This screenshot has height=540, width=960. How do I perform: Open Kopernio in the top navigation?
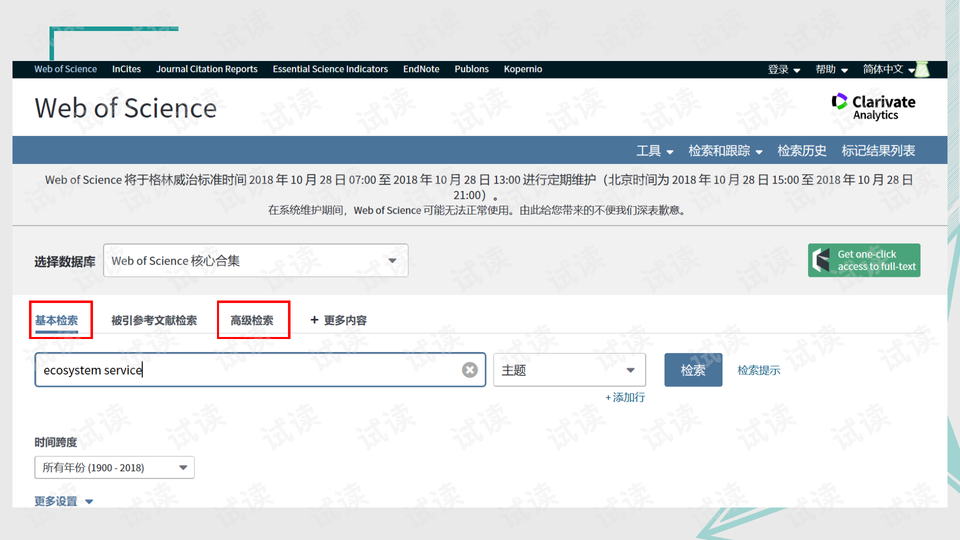[523, 69]
